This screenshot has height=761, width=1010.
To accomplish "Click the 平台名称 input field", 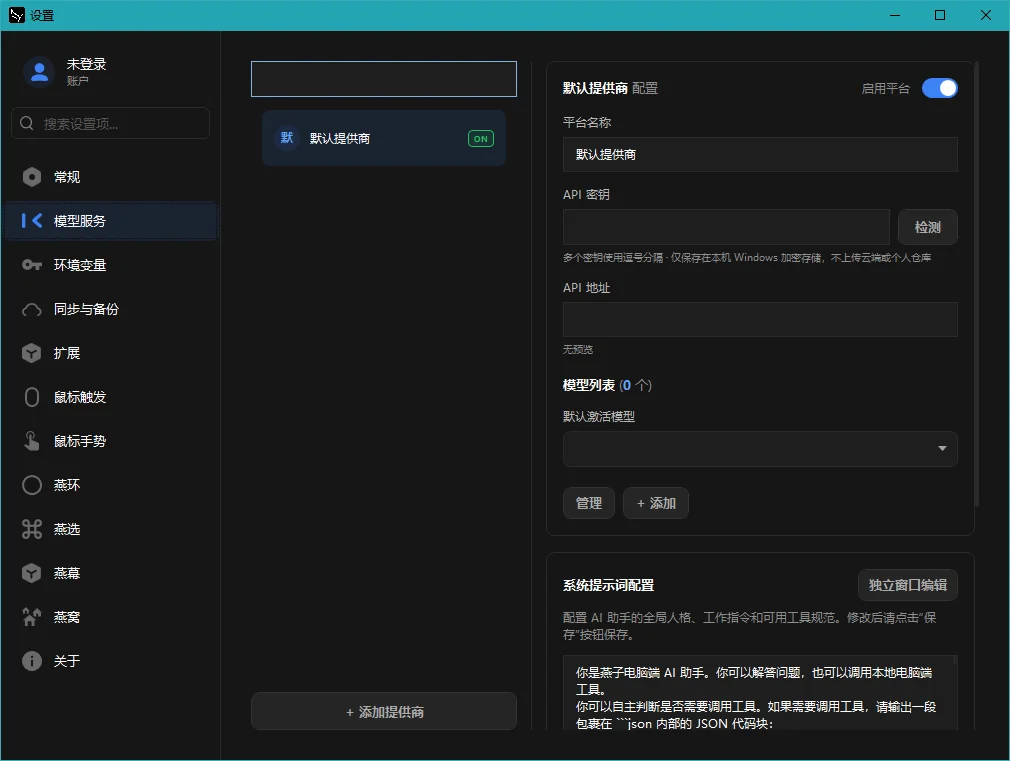I will tap(760, 155).
